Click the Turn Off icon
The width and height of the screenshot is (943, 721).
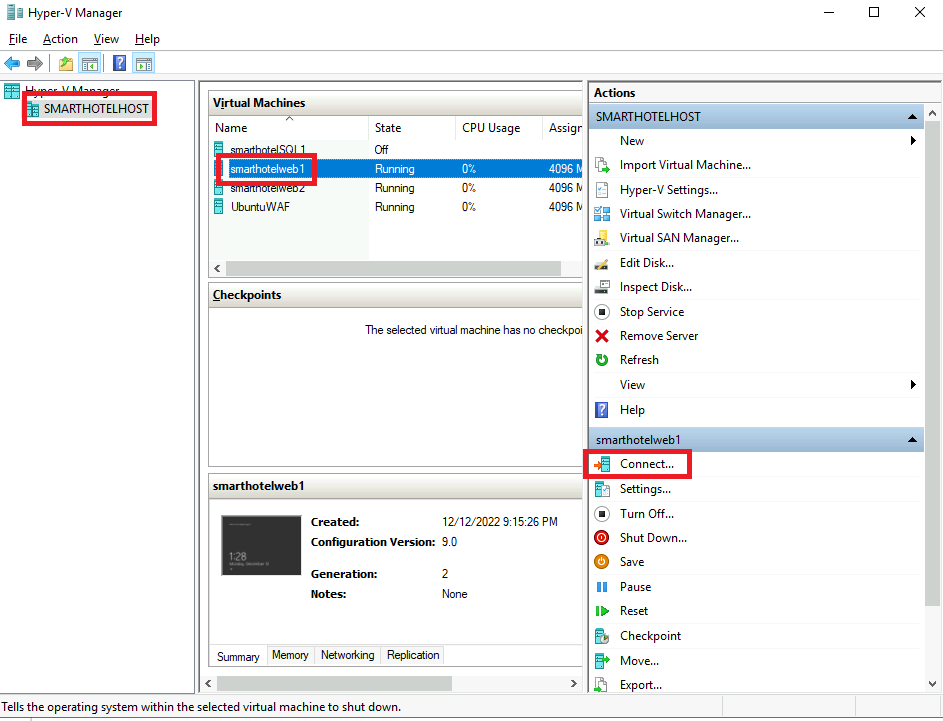tap(601, 514)
